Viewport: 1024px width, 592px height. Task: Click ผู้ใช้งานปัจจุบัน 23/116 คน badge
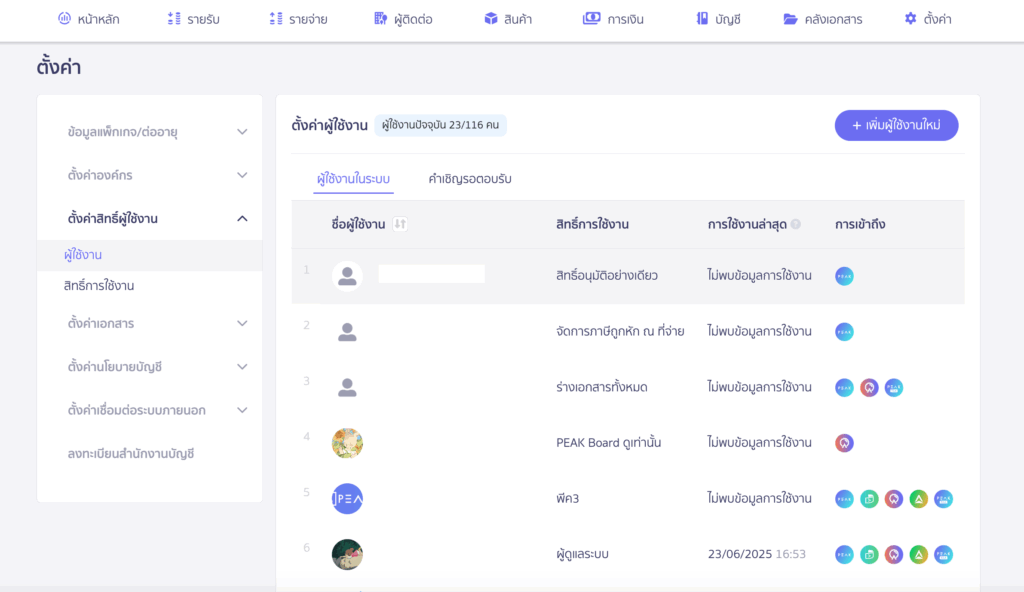(441, 125)
